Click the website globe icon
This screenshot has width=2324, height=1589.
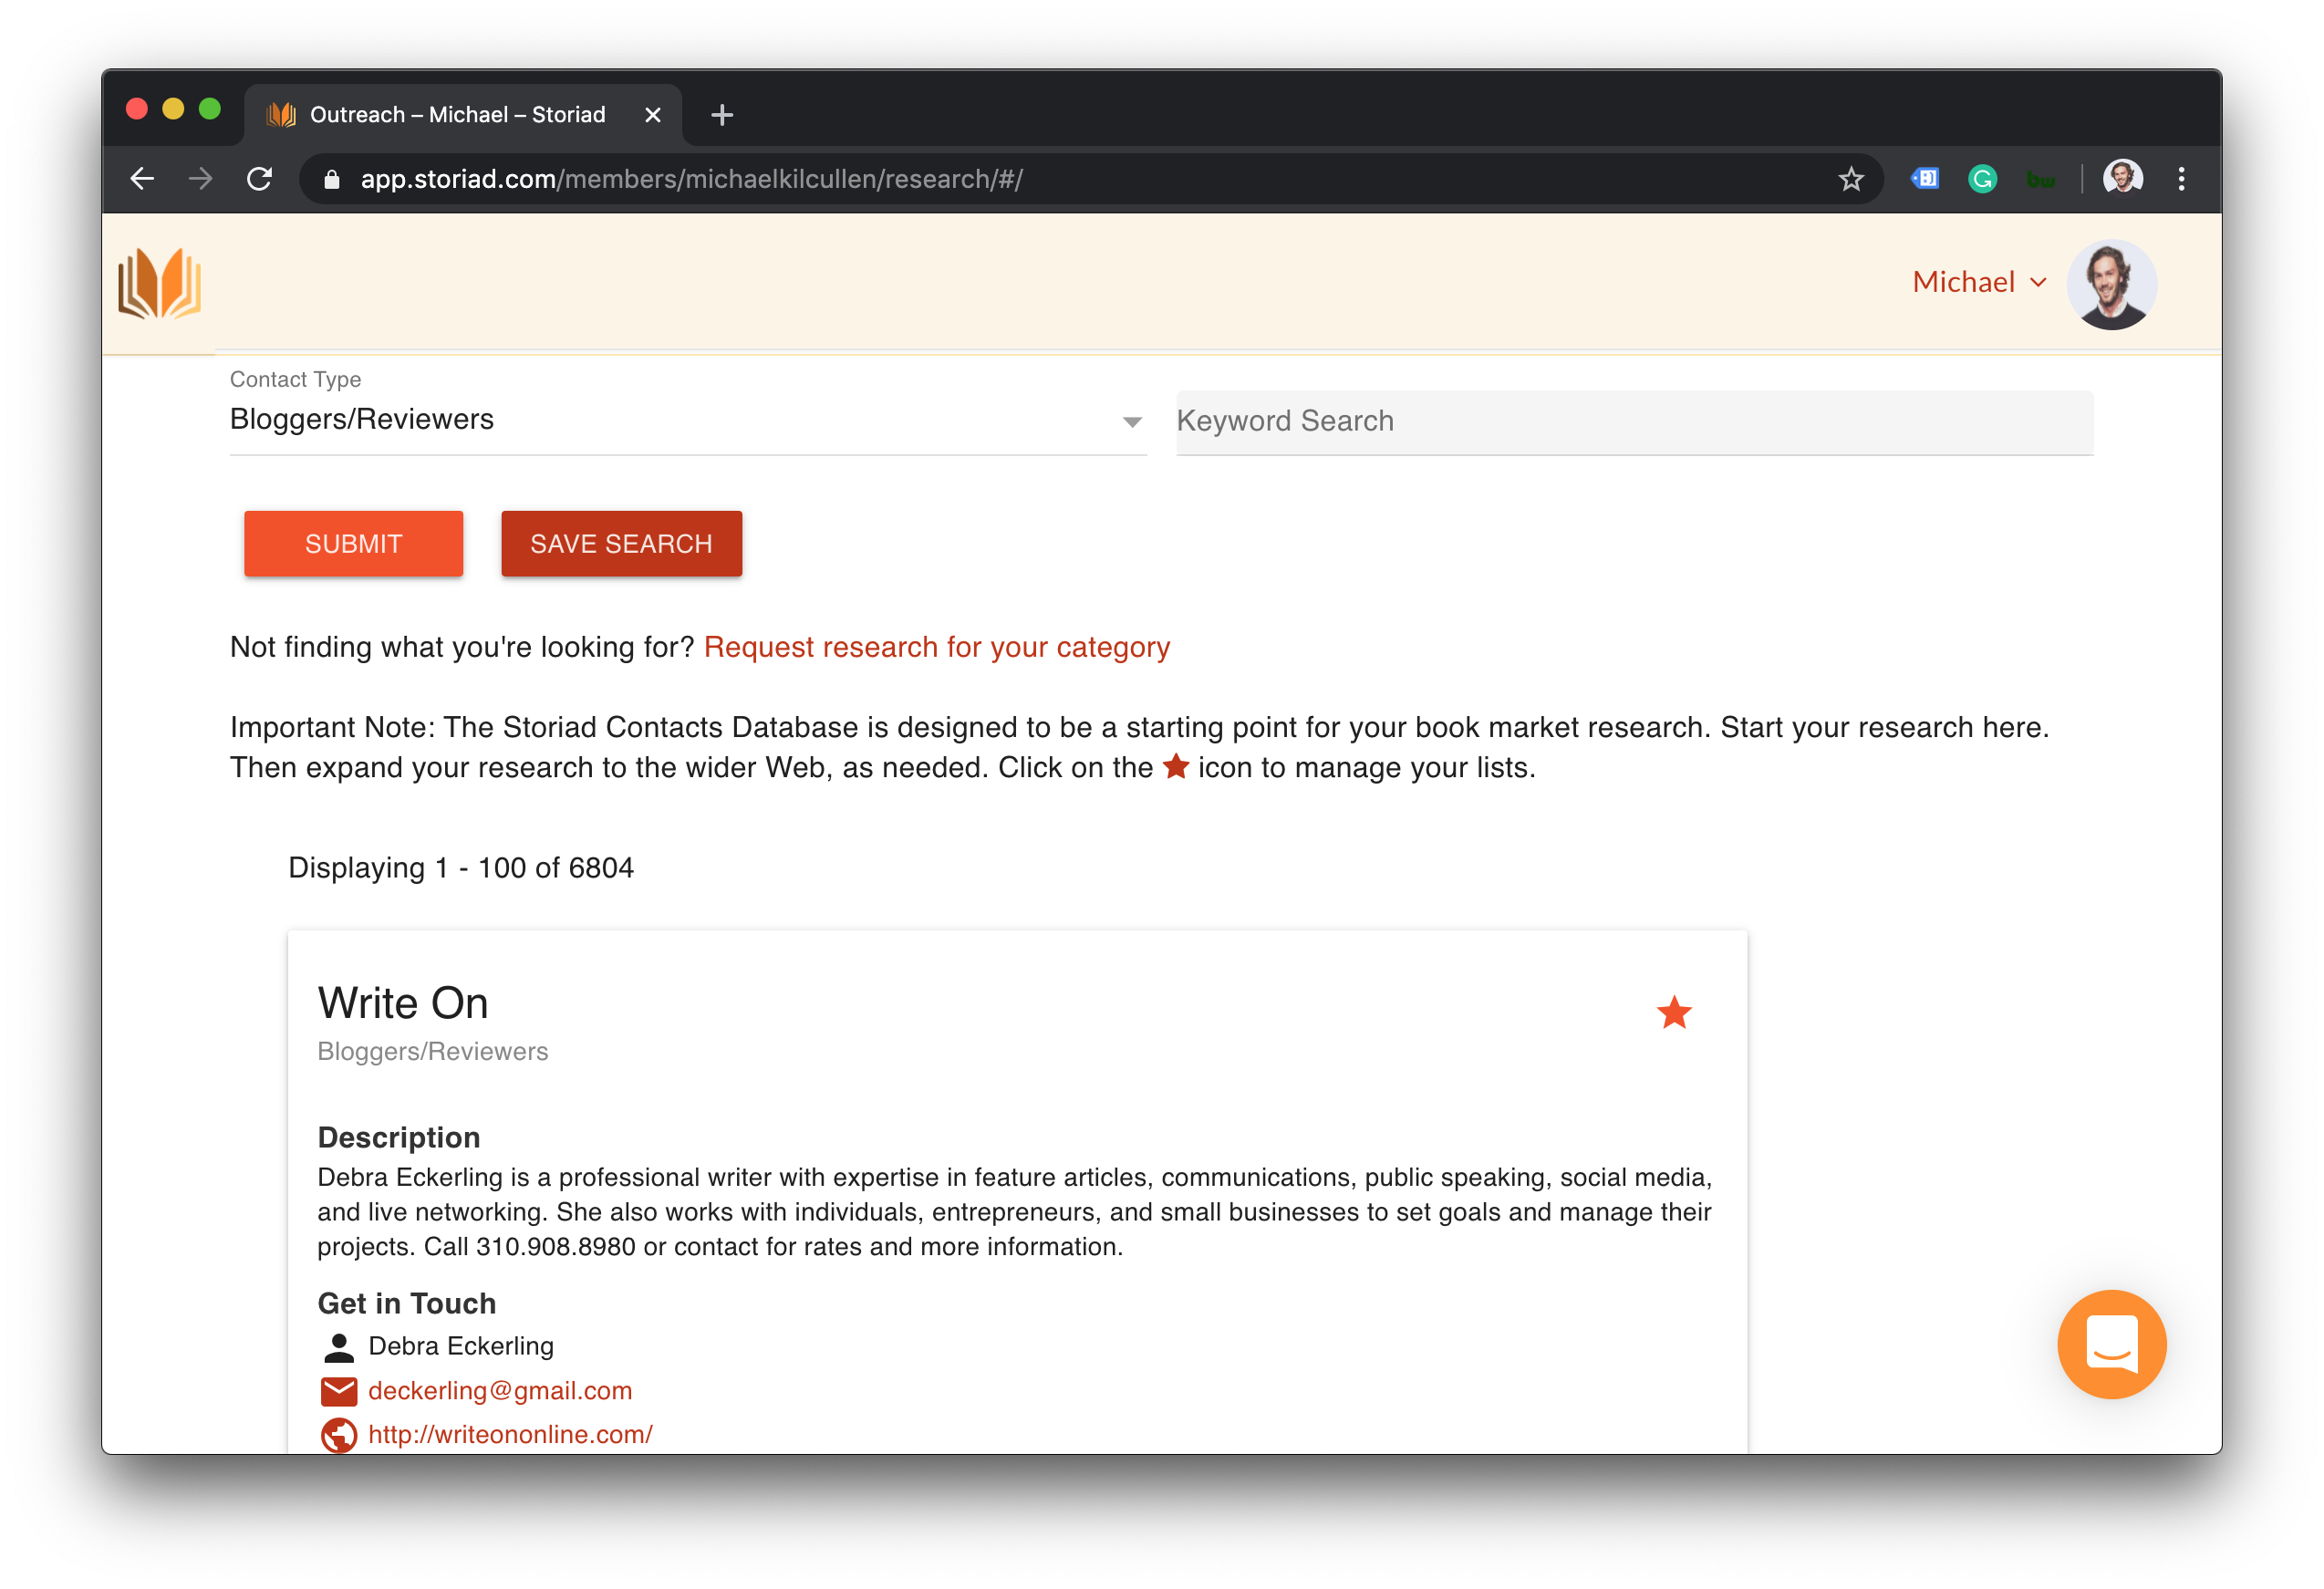(339, 1435)
